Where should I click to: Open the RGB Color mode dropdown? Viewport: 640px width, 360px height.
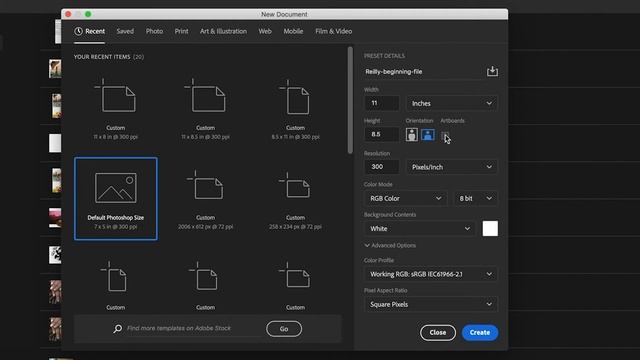[x=405, y=198]
